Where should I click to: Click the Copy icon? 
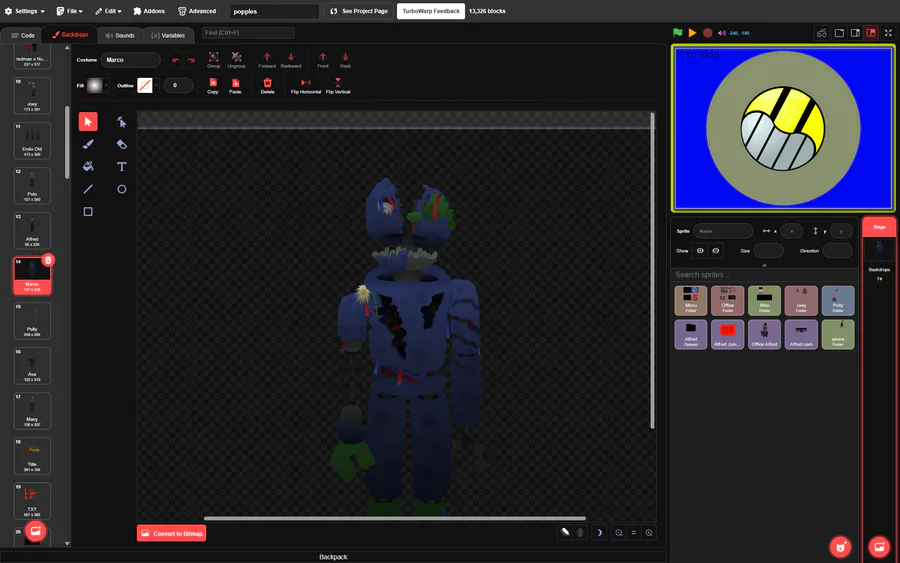tap(213, 86)
